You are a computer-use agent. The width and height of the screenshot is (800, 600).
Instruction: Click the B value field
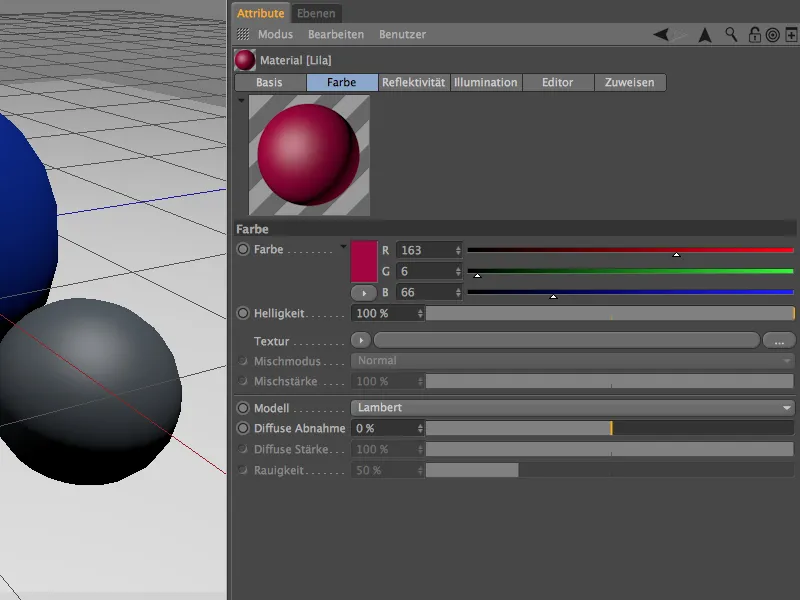426,292
